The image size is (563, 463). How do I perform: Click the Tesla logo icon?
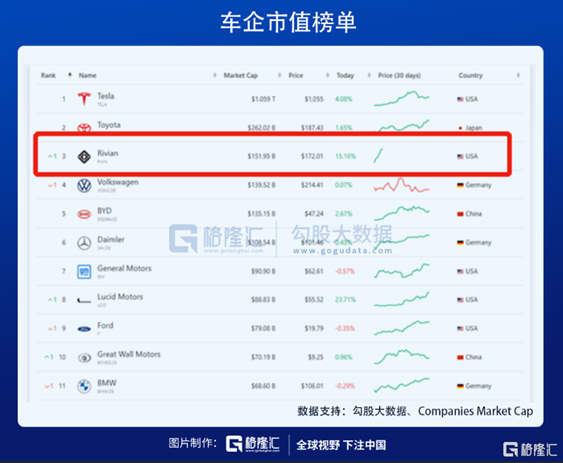tap(84, 98)
